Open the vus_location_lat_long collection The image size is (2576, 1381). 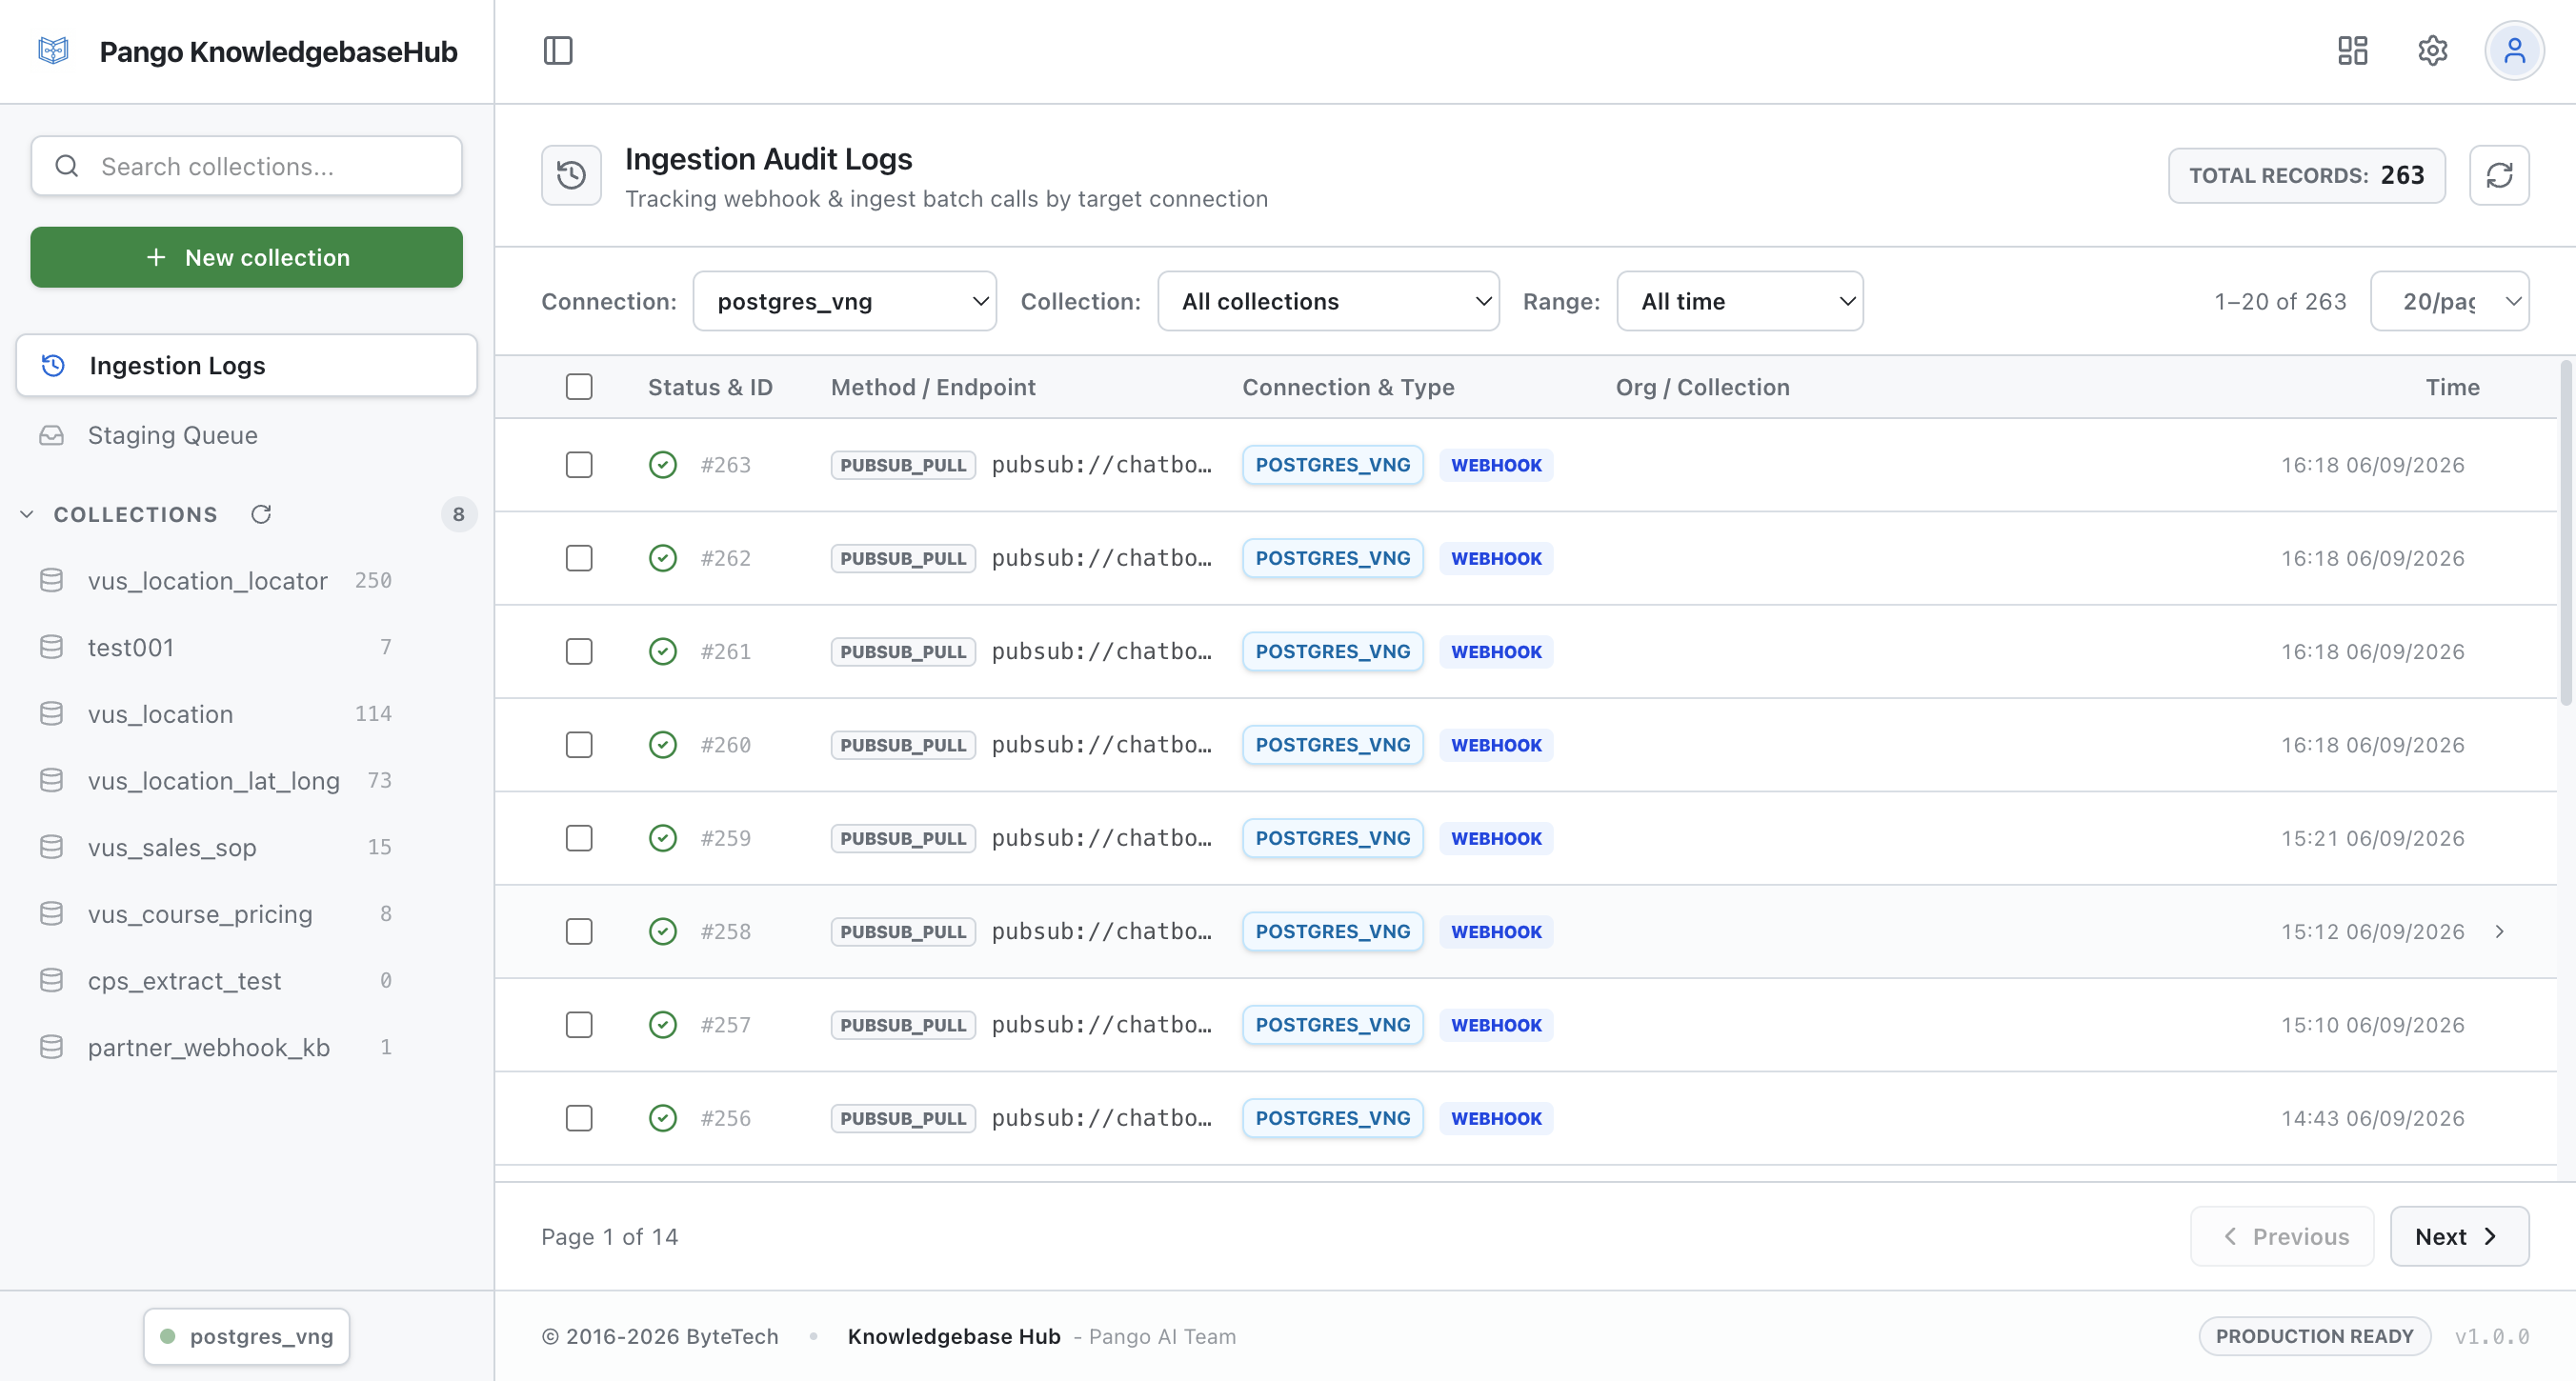point(246,780)
